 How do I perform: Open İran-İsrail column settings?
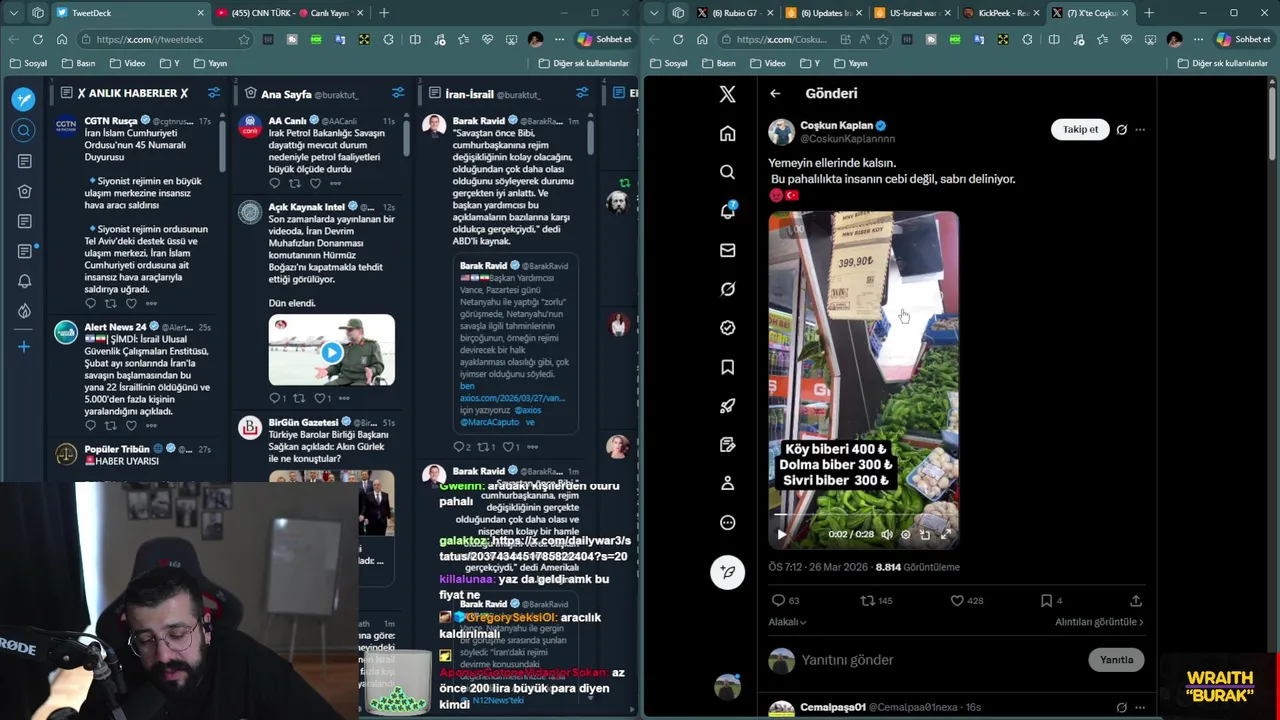[x=582, y=93]
